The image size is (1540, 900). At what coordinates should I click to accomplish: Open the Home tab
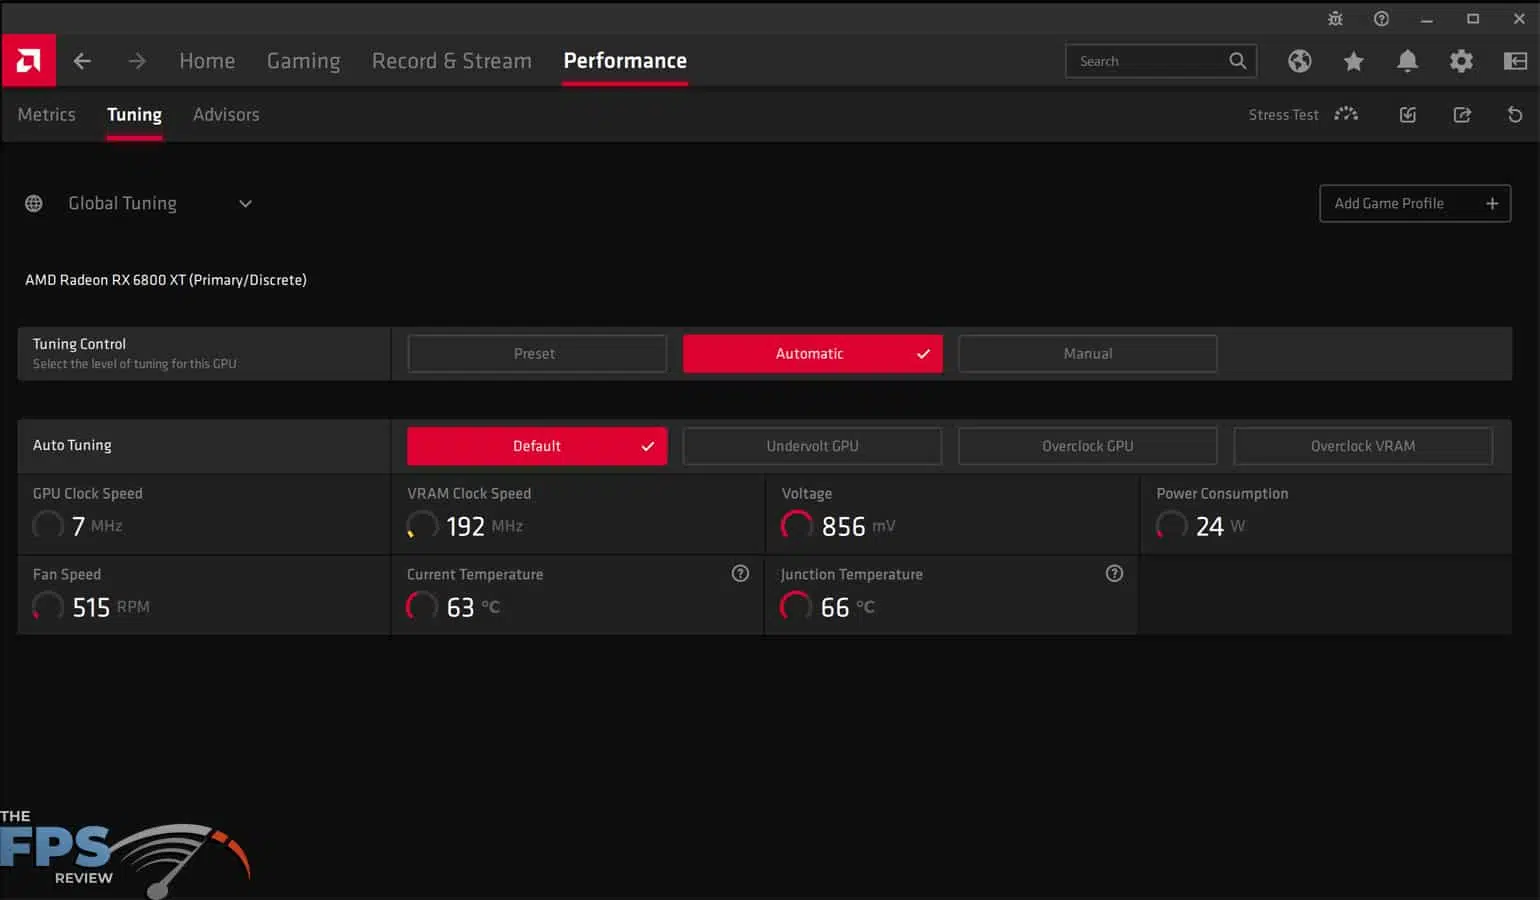pyautogui.click(x=207, y=61)
